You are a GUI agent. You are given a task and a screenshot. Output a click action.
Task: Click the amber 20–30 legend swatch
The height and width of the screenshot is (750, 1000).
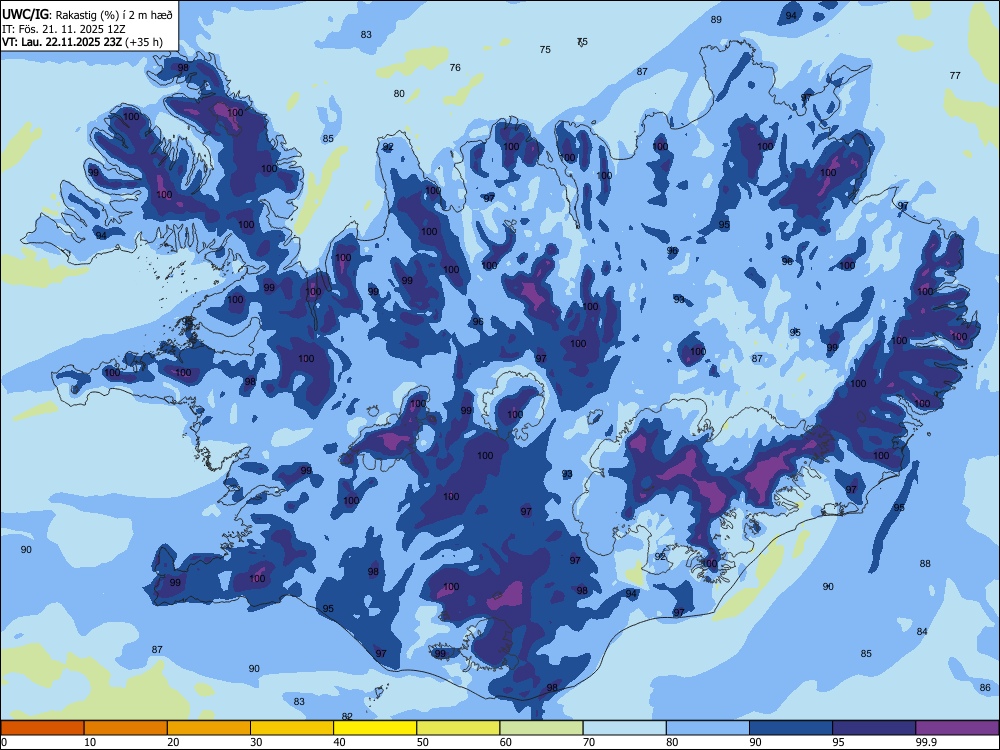point(209,728)
